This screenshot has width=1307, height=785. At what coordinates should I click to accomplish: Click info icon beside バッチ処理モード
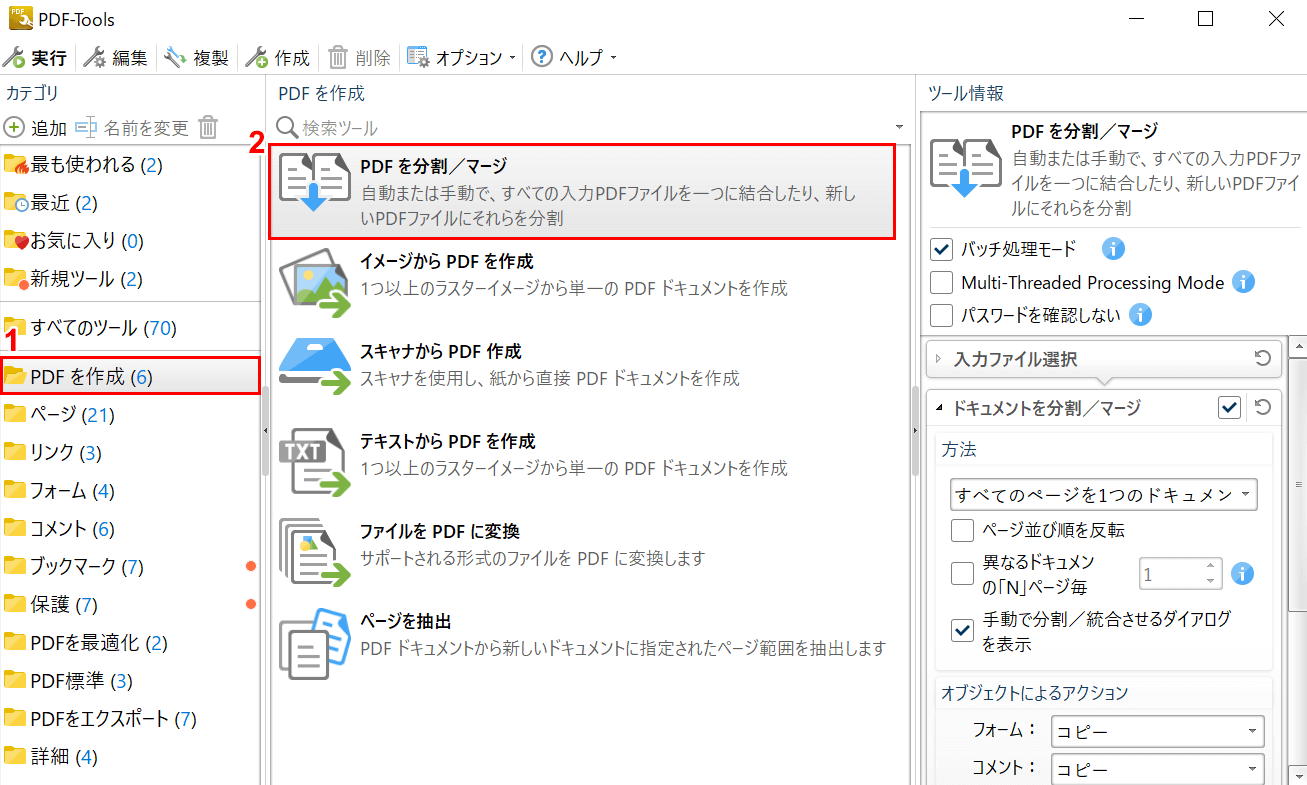coord(1113,249)
